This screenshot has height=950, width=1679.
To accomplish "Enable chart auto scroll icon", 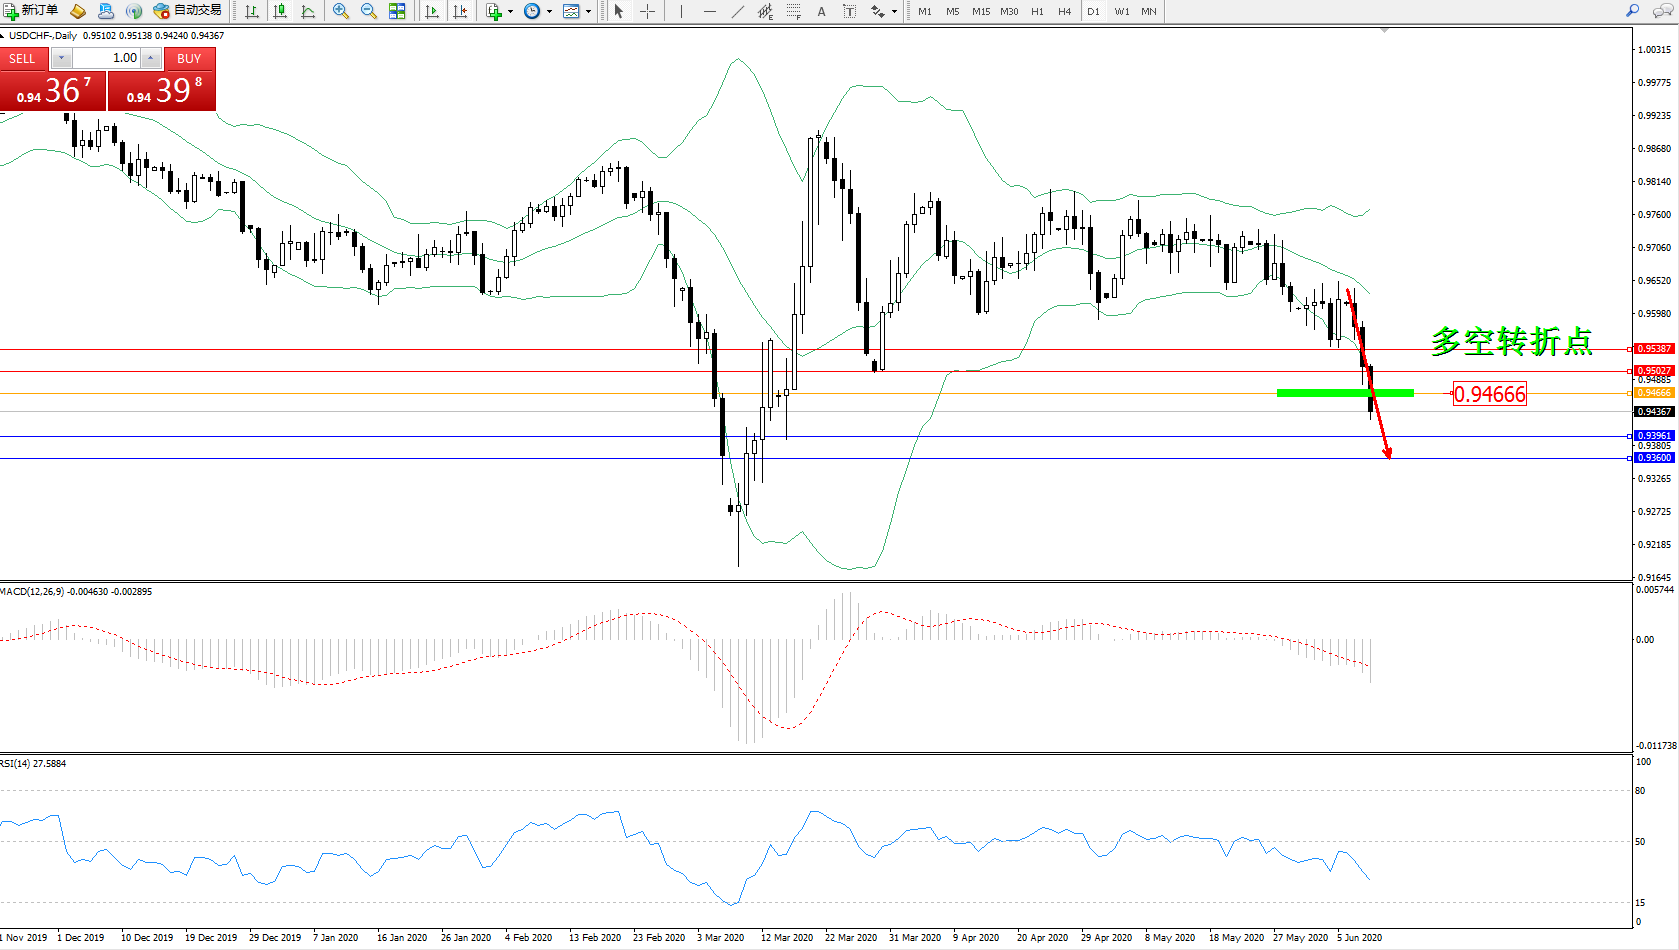I will tap(432, 11).
